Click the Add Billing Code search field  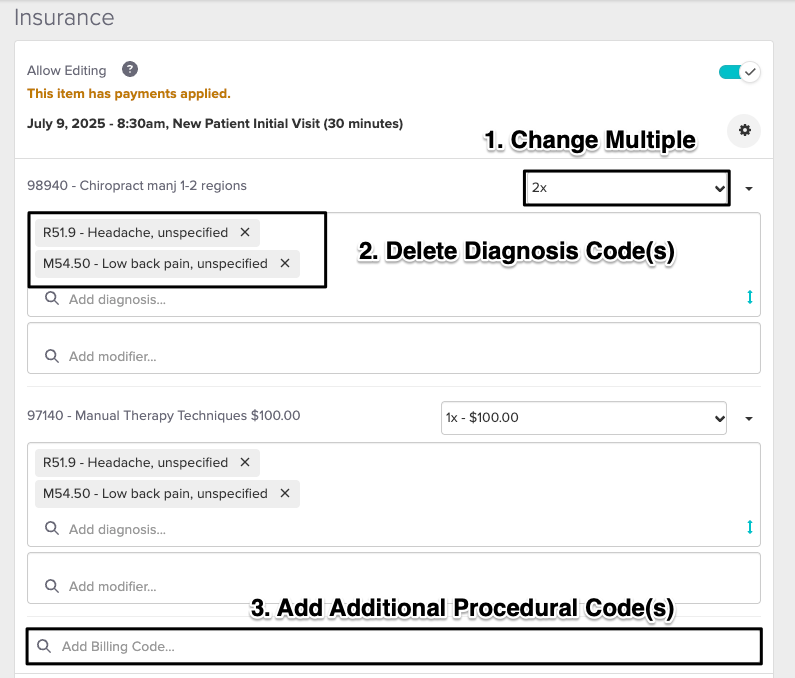(394, 646)
